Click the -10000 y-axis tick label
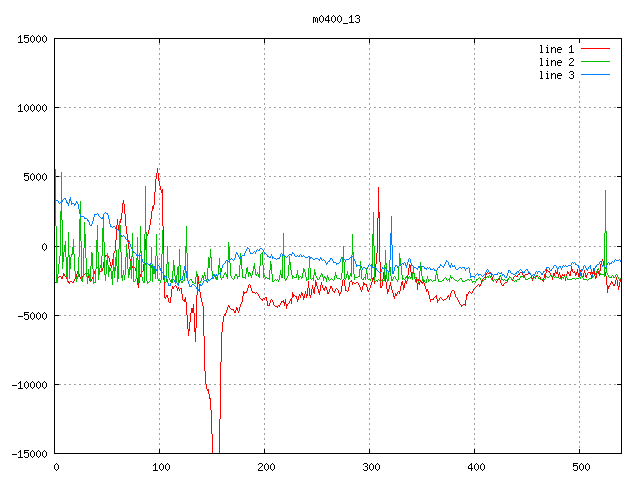The image size is (640, 480). point(28,385)
